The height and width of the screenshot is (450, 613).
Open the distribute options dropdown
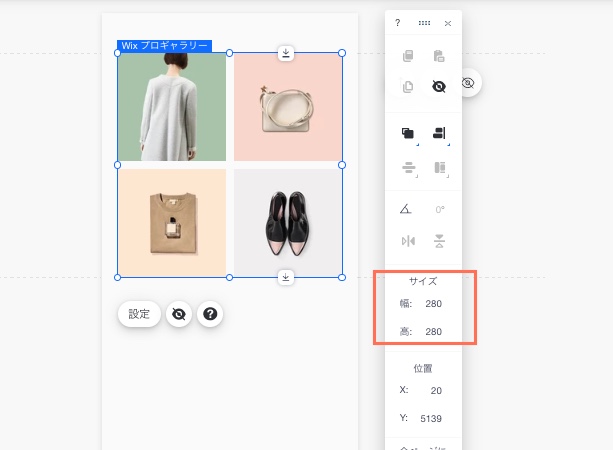click(408, 168)
